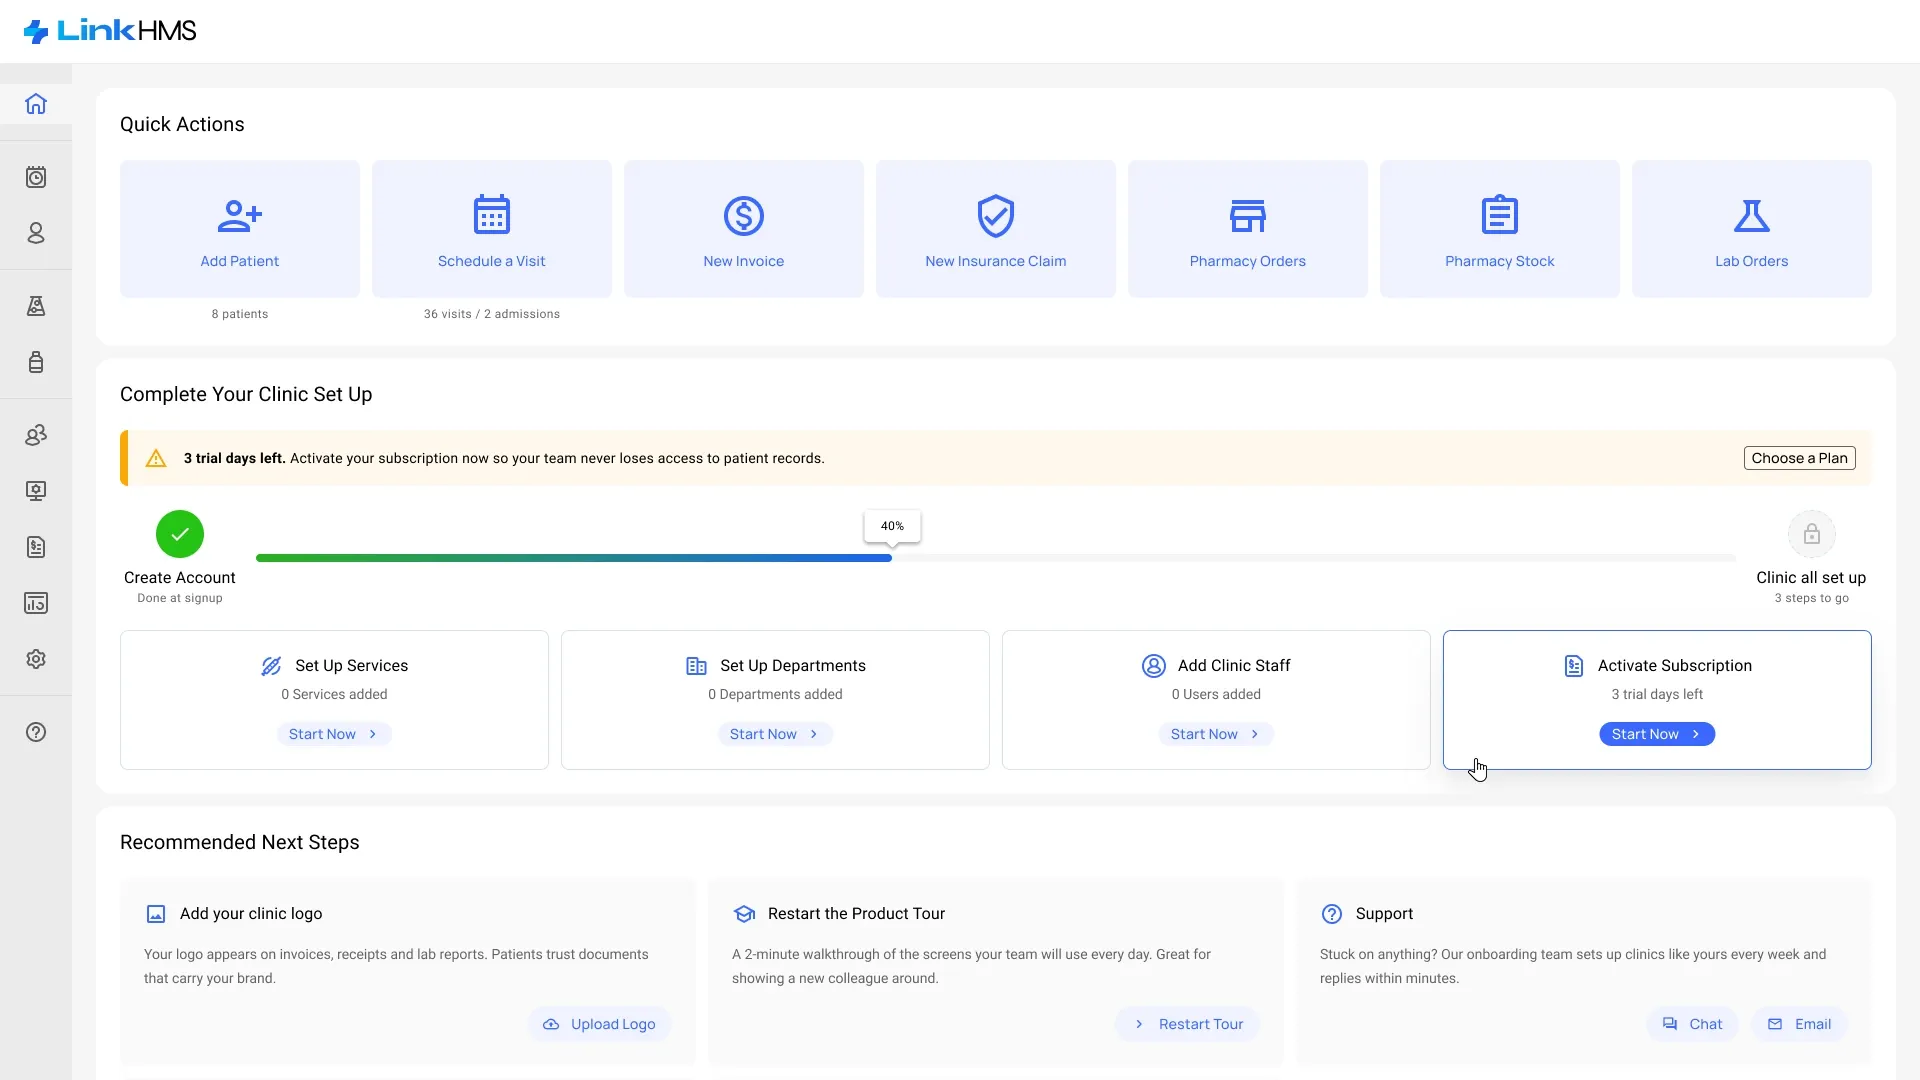Viewport: 1920px width, 1080px height.
Task: Start a New Insurance Claim
Action: click(996, 229)
